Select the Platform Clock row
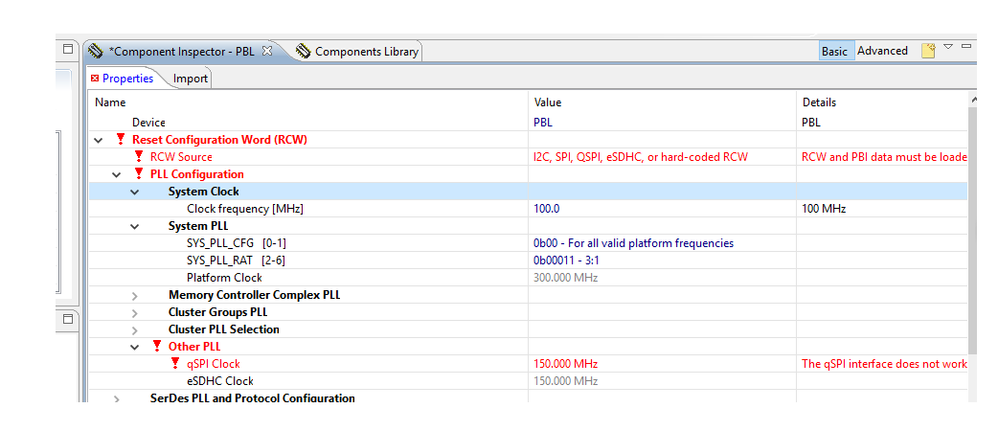 pos(528,278)
